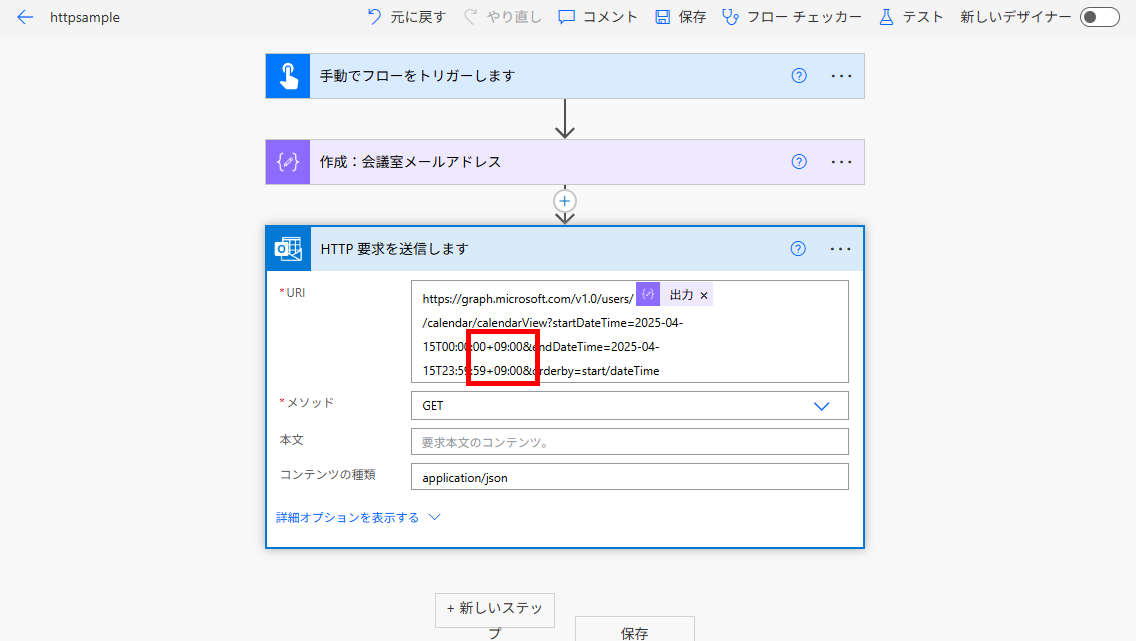1136x641 pixels.
Task: Click the 本文 request body field
Action: [x=629, y=441]
